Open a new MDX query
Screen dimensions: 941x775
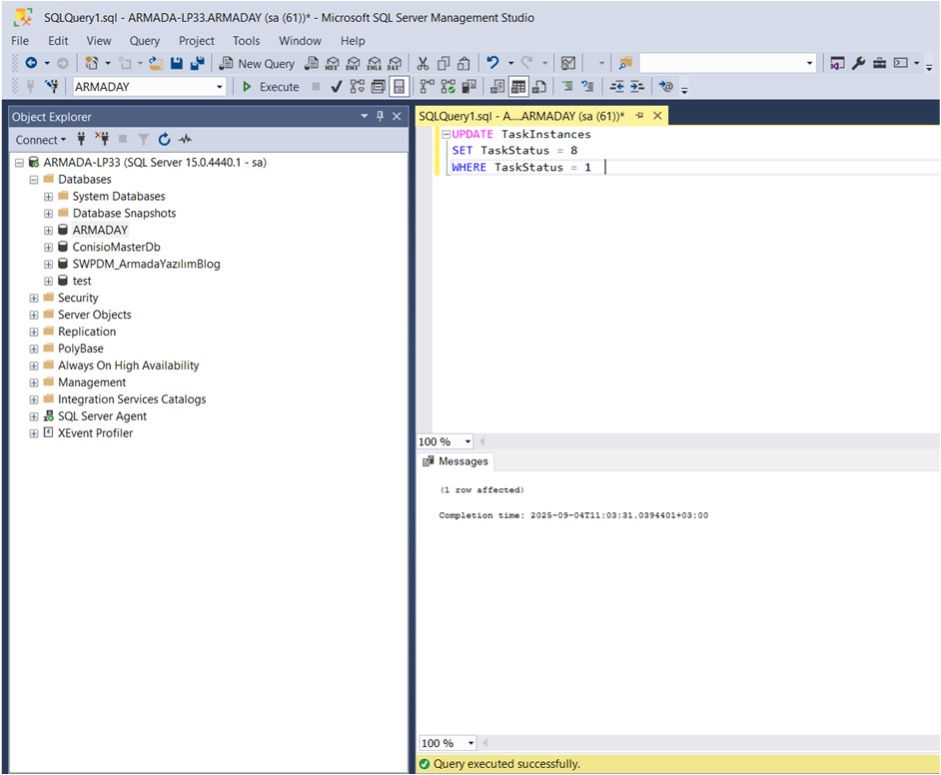[332, 63]
